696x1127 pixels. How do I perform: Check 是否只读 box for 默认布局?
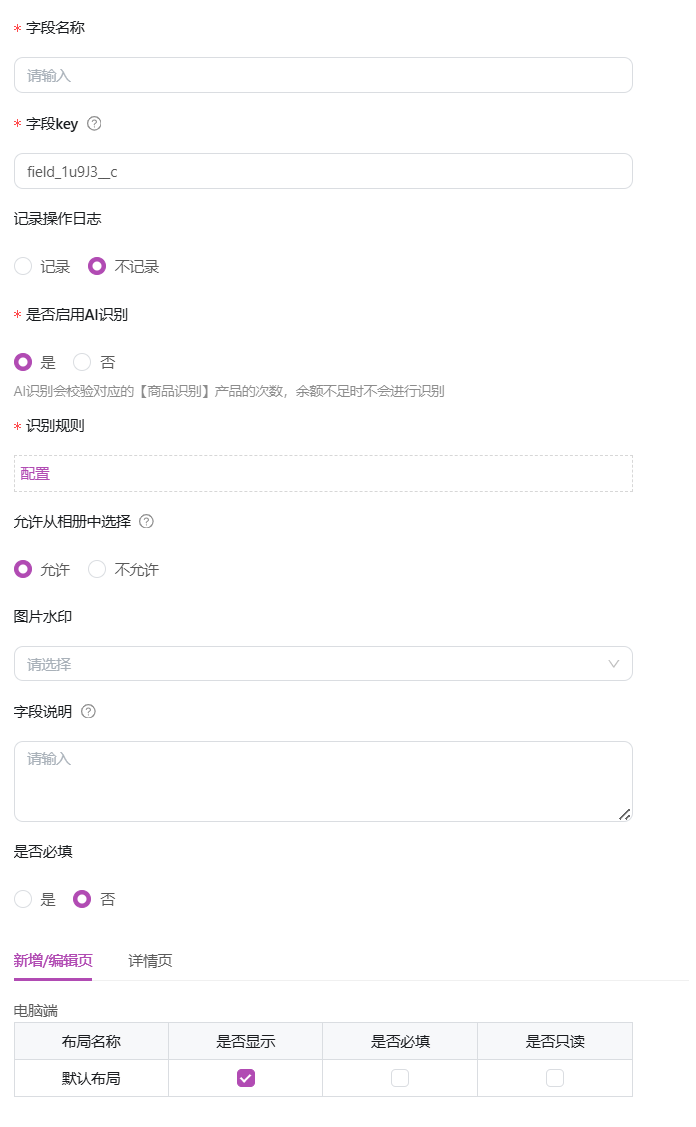[555, 1078]
